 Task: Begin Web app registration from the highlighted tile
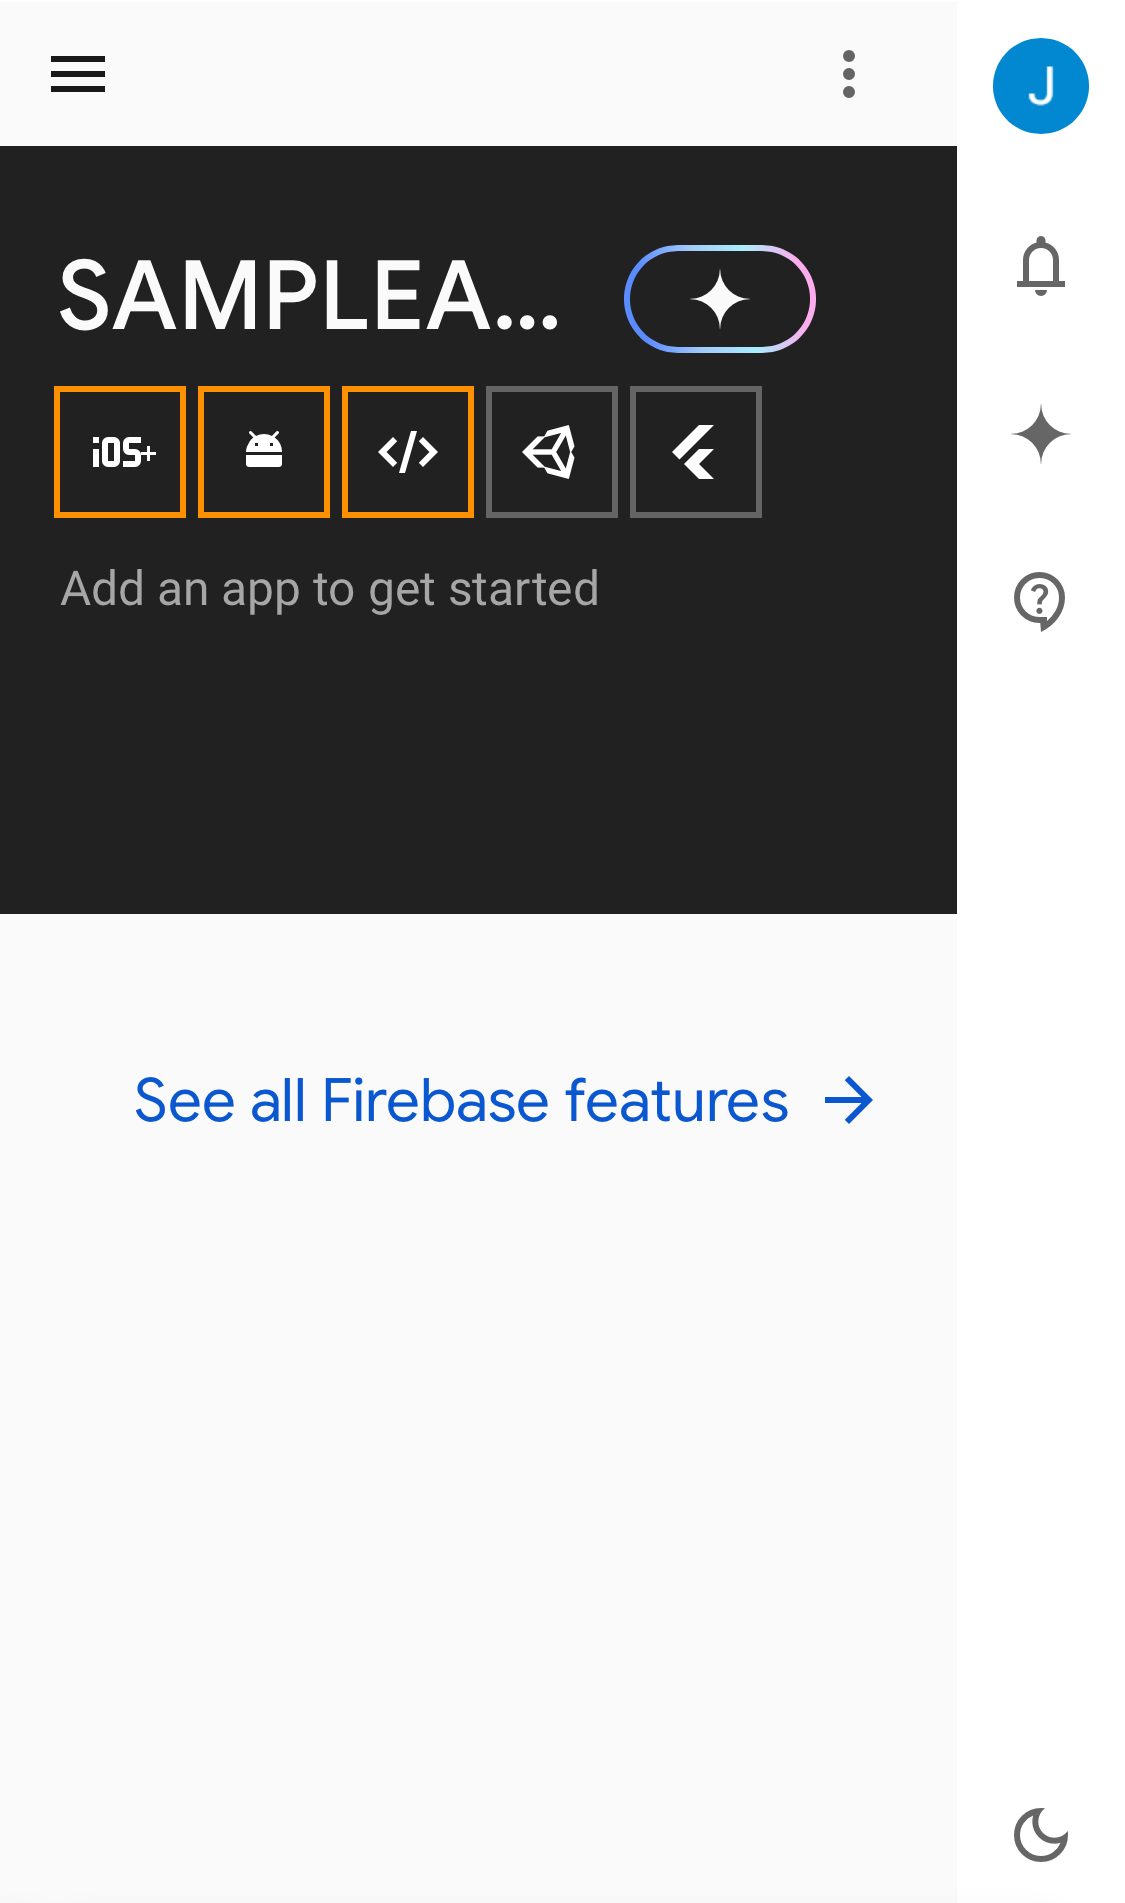[407, 450]
